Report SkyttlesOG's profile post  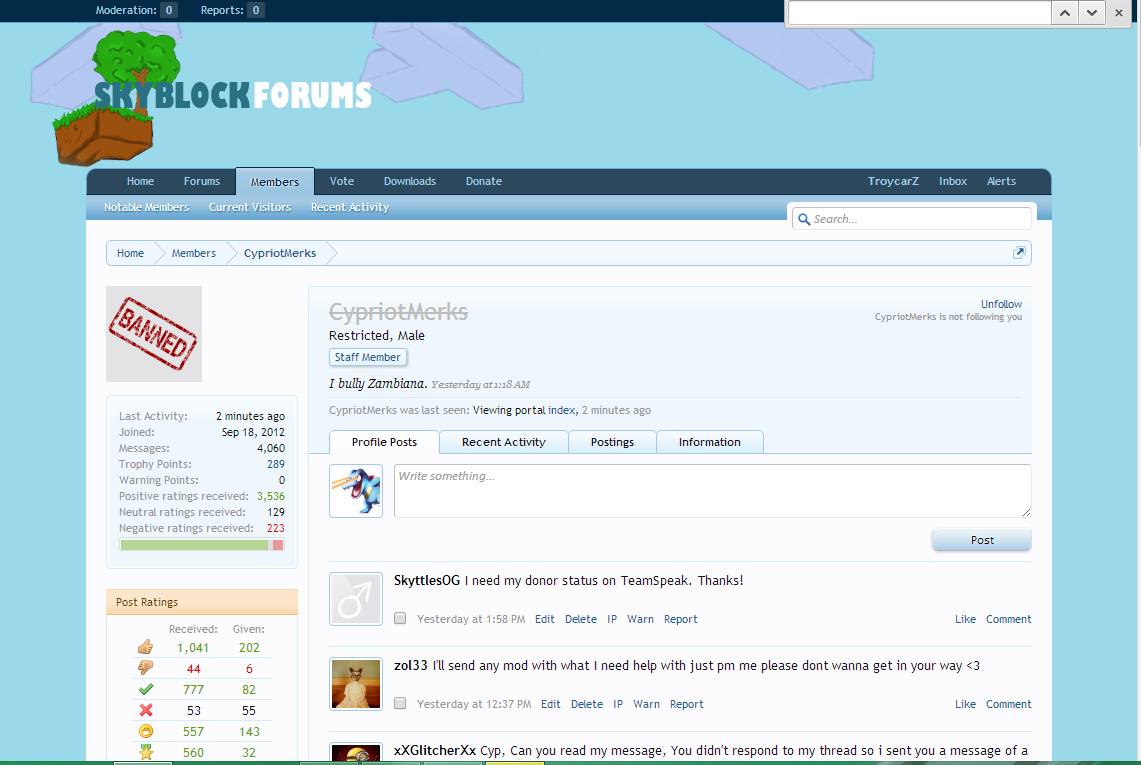(x=680, y=619)
